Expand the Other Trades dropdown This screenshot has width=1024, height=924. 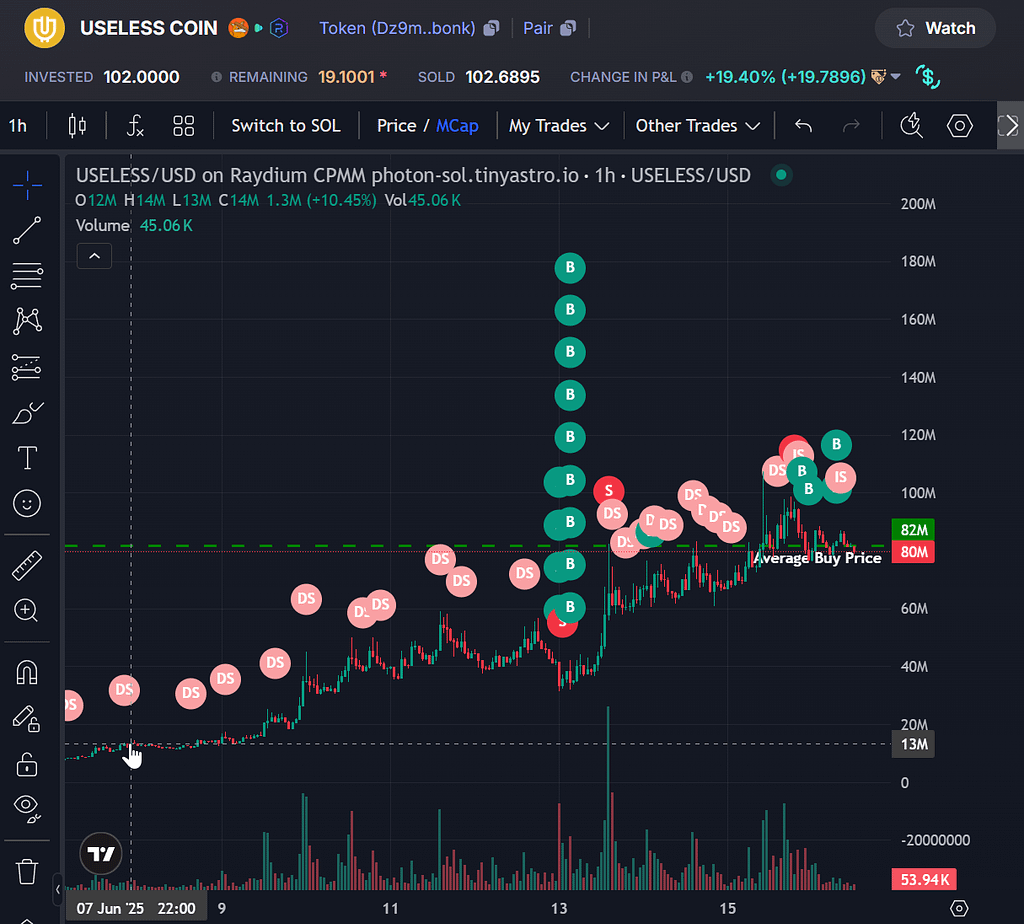point(697,126)
